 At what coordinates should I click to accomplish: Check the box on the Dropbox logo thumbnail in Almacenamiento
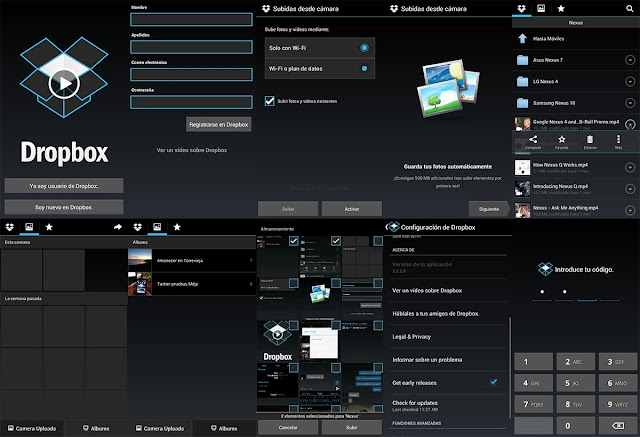tap(293, 325)
